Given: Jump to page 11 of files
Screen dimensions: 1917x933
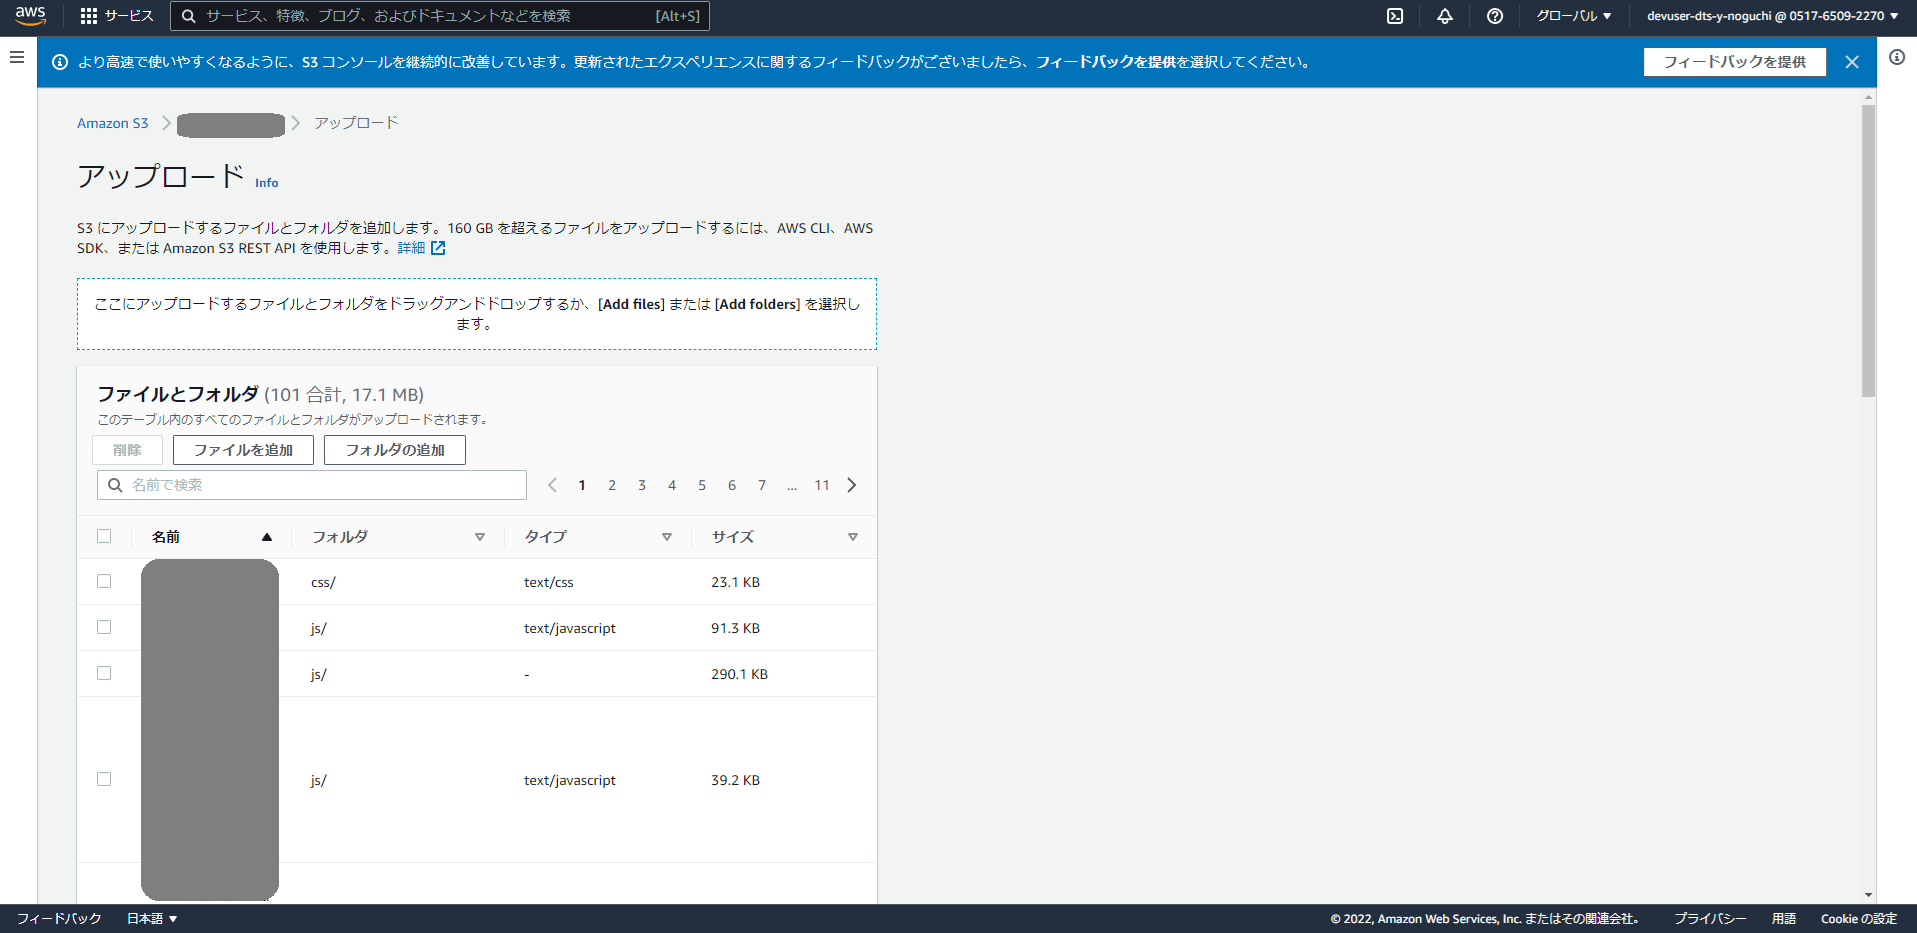Looking at the screenshot, I should click(822, 485).
